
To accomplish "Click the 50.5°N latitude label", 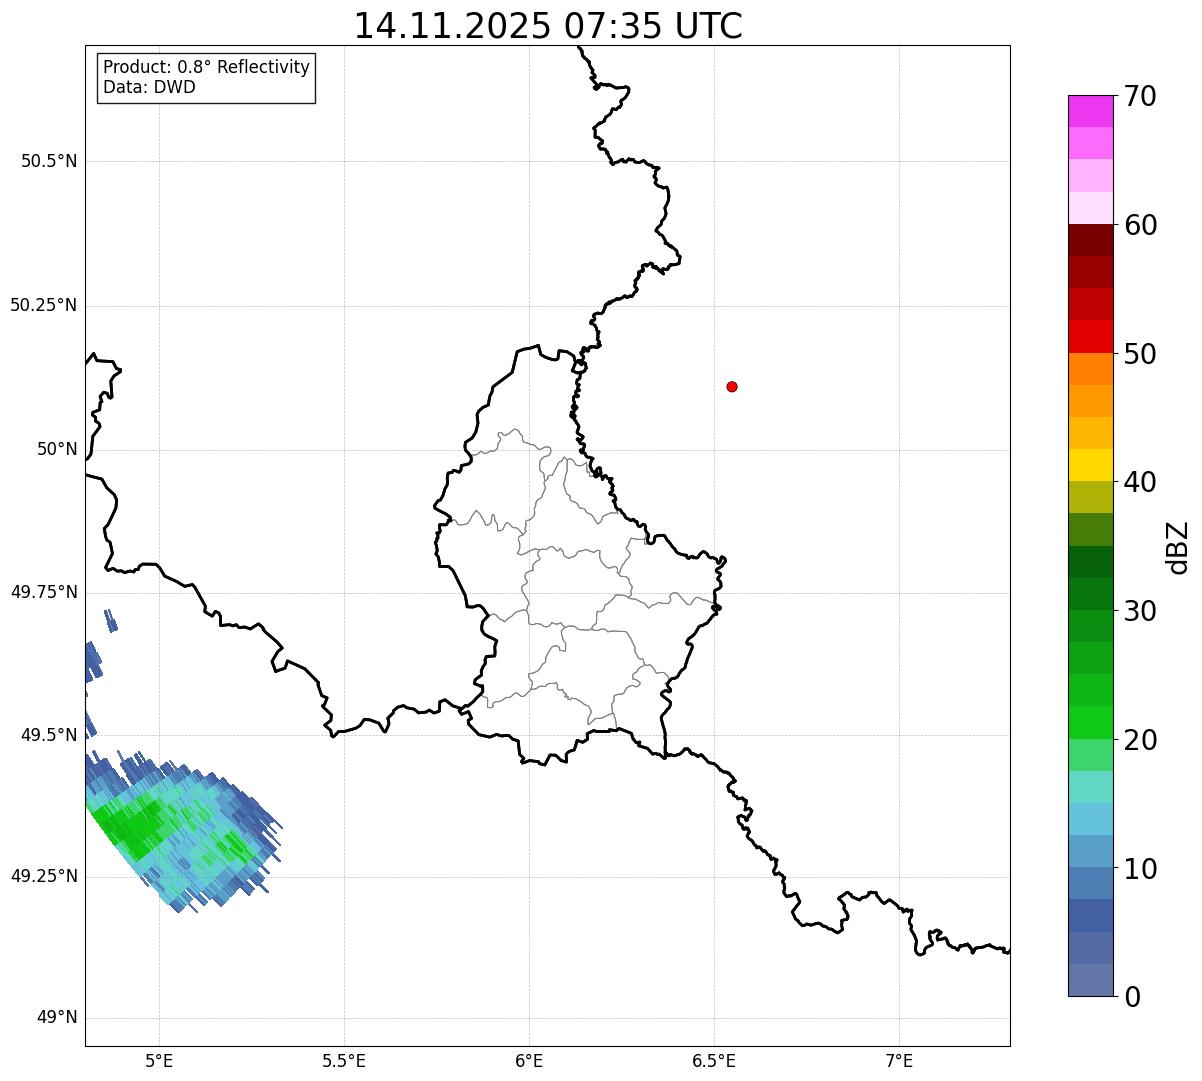I will pos(49,161).
